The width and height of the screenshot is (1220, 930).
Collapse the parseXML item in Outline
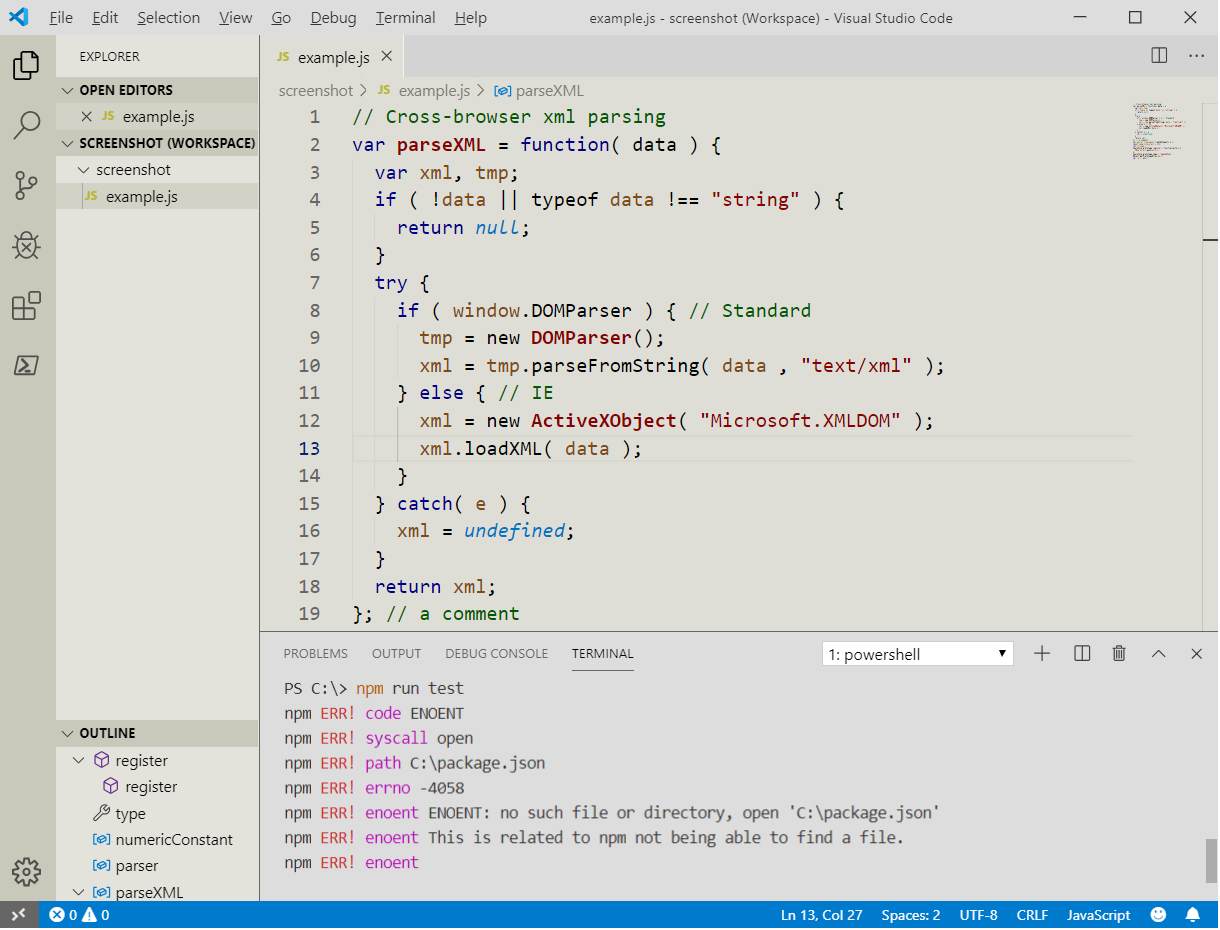80,892
